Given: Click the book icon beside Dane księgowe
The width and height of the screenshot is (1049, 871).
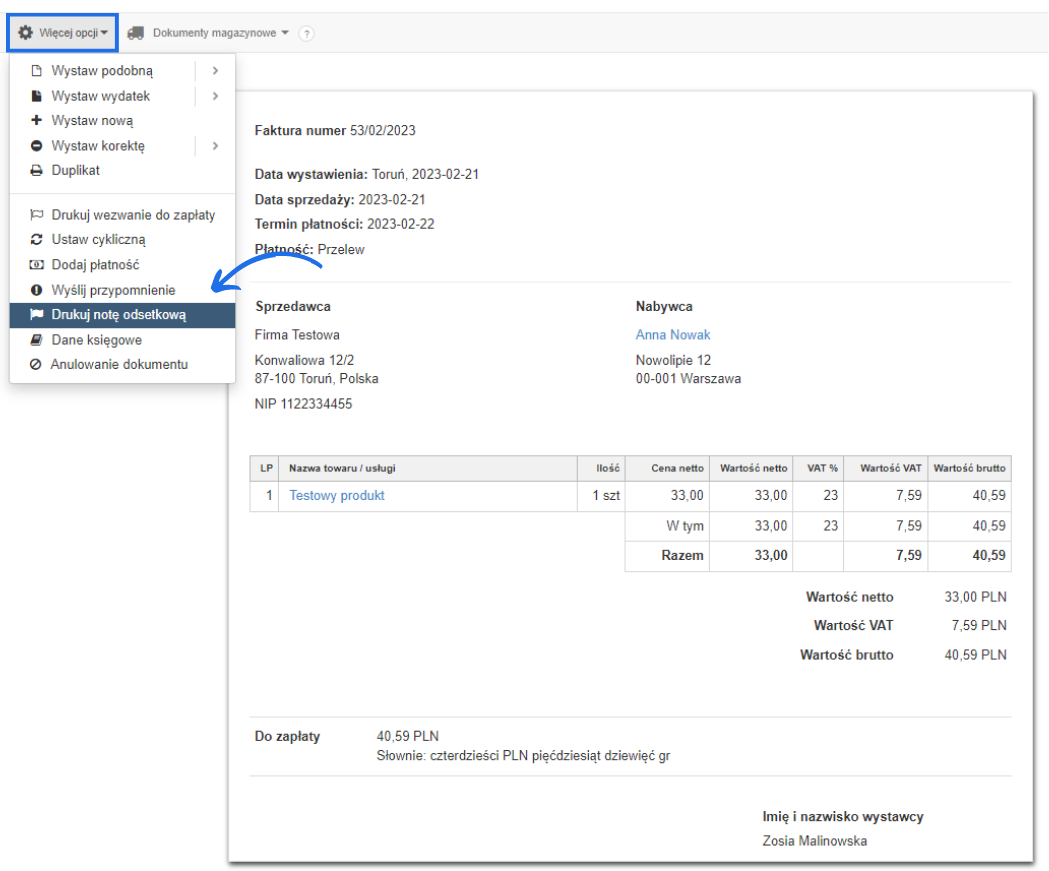Looking at the screenshot, I should pos(37,340).
